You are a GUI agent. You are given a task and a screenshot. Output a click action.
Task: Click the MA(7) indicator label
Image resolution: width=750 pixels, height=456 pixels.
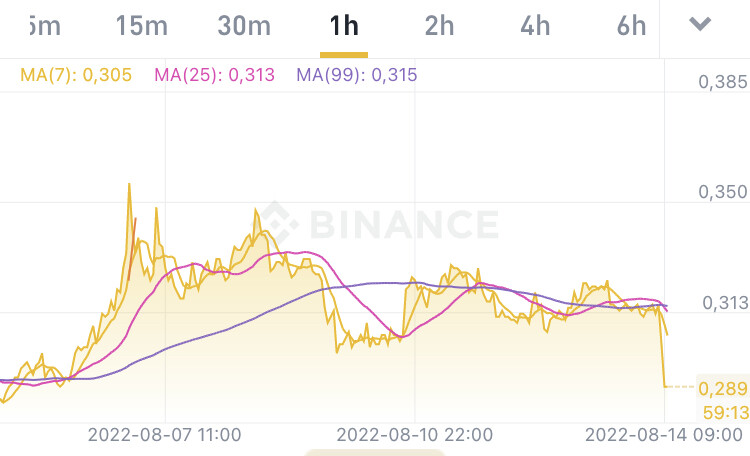76,75
